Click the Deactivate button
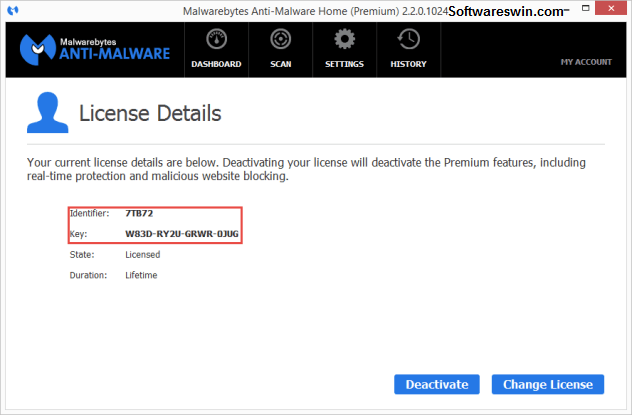 tap(437, 384)
